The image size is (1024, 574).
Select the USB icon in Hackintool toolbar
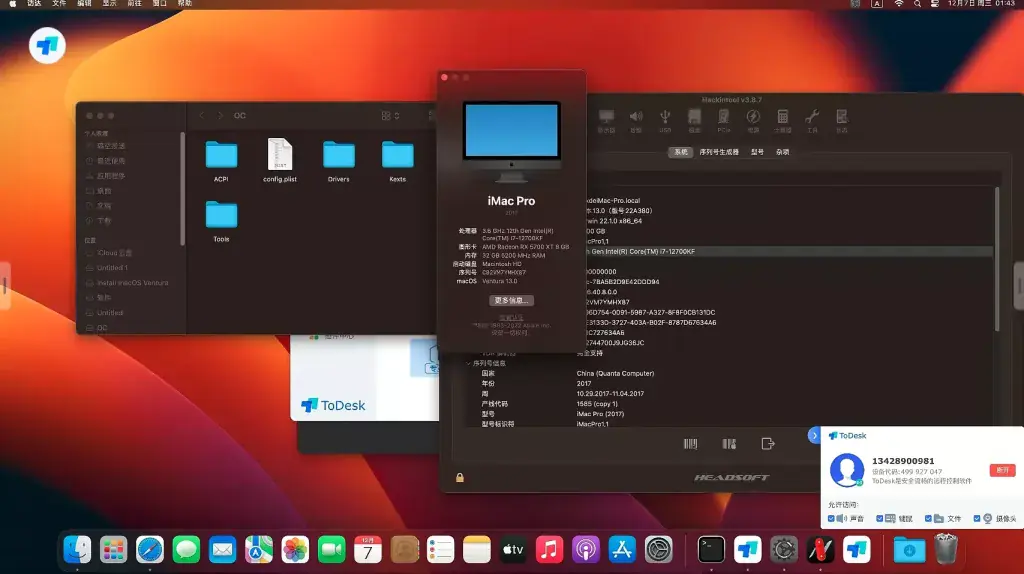[665, 120]
